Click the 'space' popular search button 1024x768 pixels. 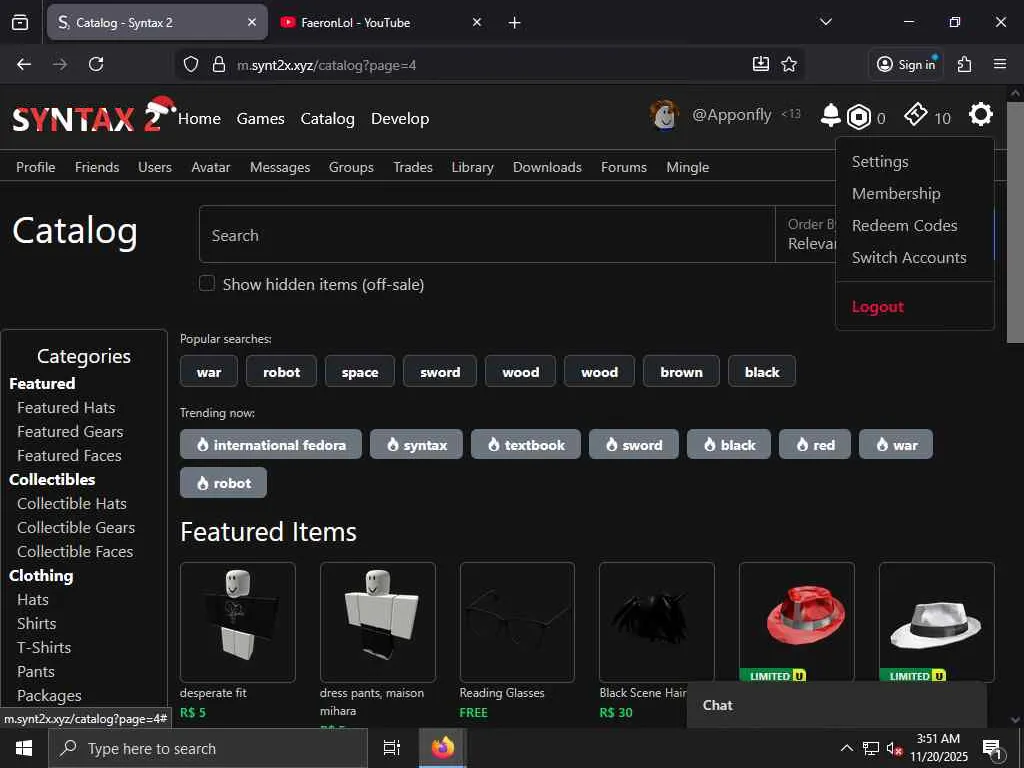(360, 372)
